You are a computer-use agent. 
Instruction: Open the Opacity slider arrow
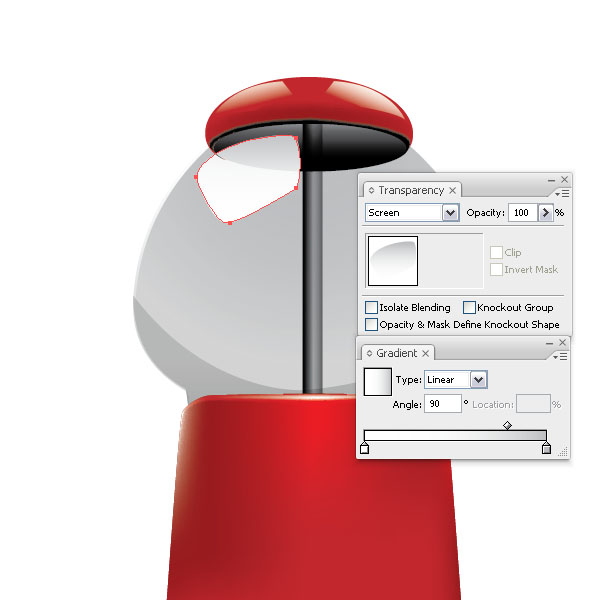(x=546, y=213)
